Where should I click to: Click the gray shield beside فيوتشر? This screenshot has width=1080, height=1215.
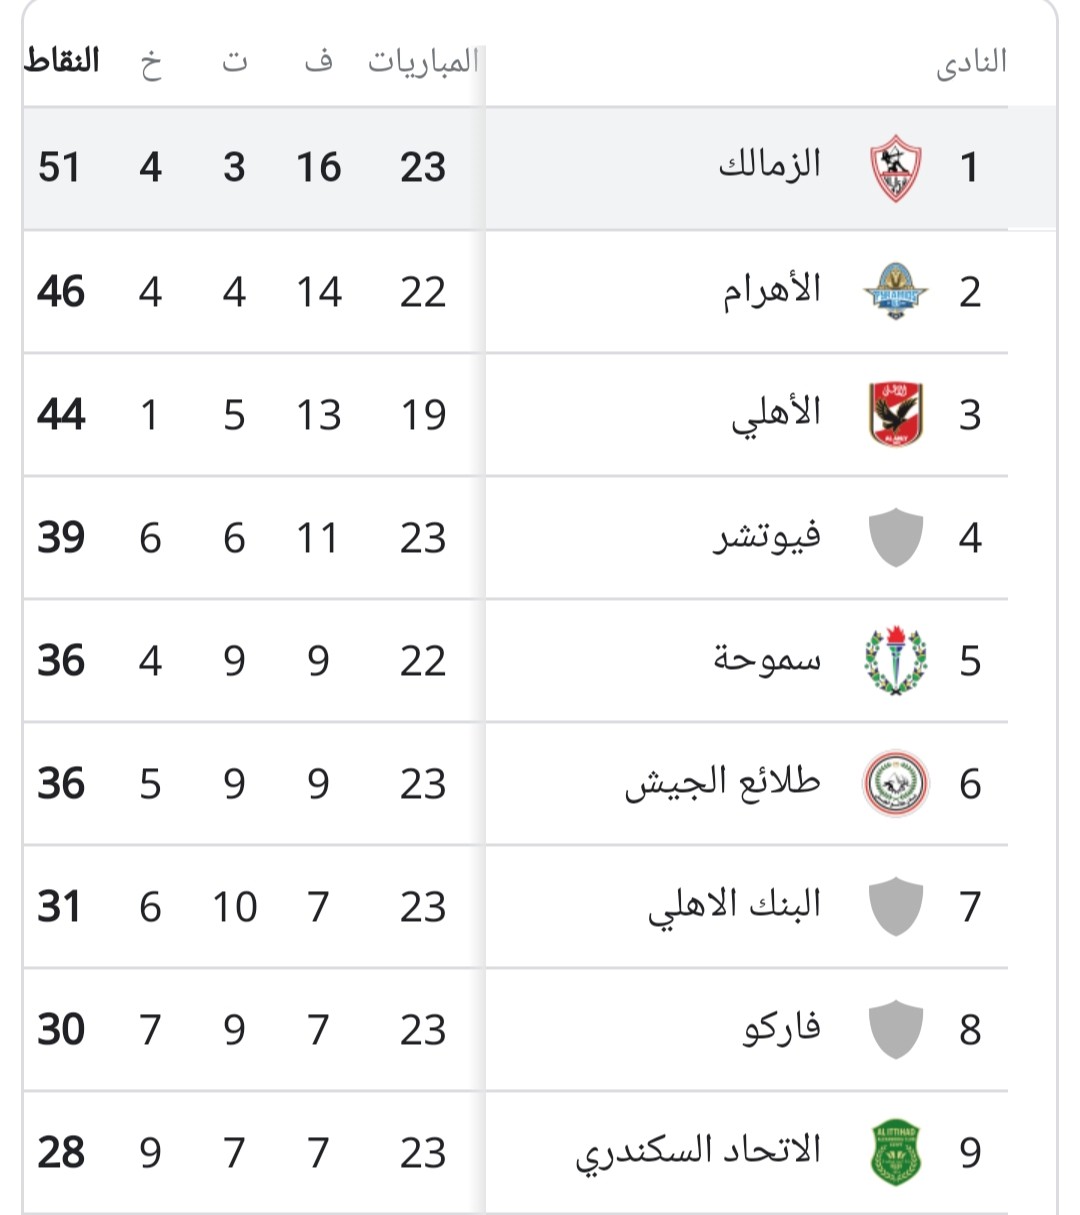point(895,538)
